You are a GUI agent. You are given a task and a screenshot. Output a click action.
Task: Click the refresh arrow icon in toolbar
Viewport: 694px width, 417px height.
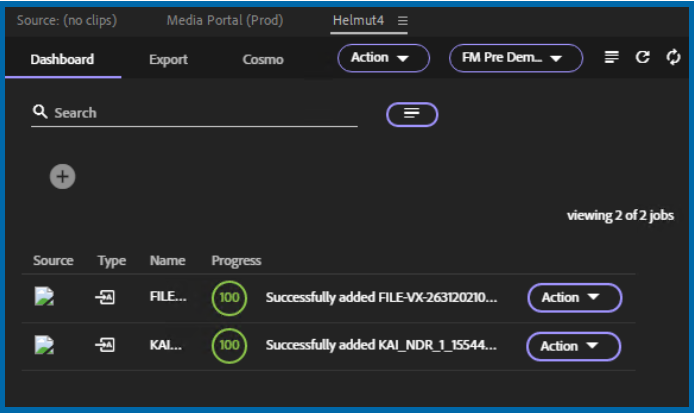pos(643,58)
